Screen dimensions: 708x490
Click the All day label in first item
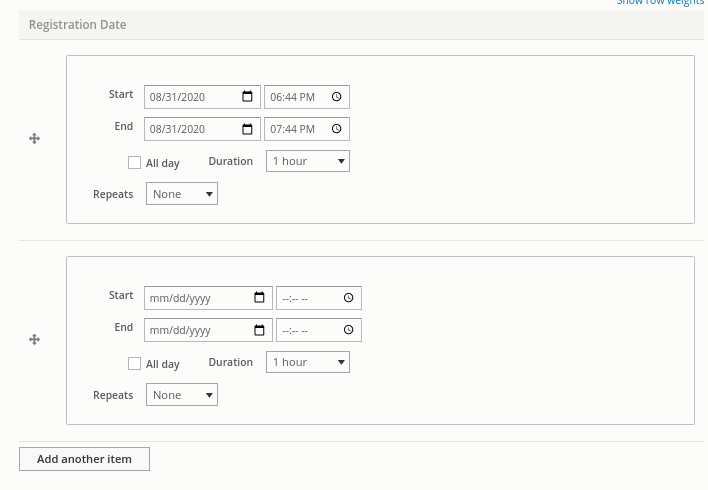pos(163,163)
